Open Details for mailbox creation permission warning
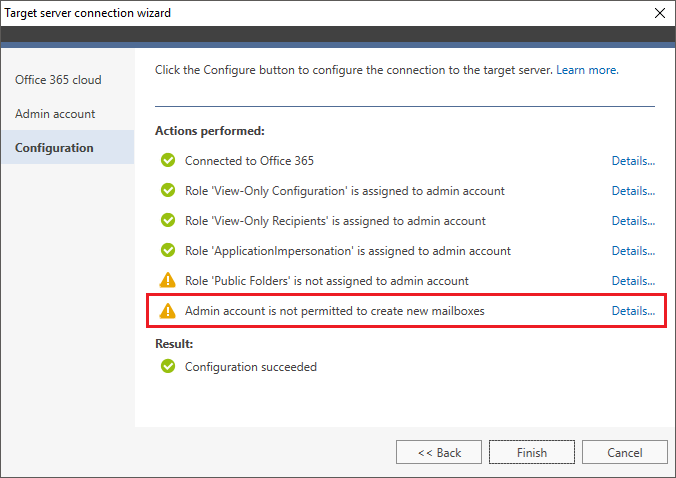Image resolution: width=676 pixels, height=478 pixels. 633,311
